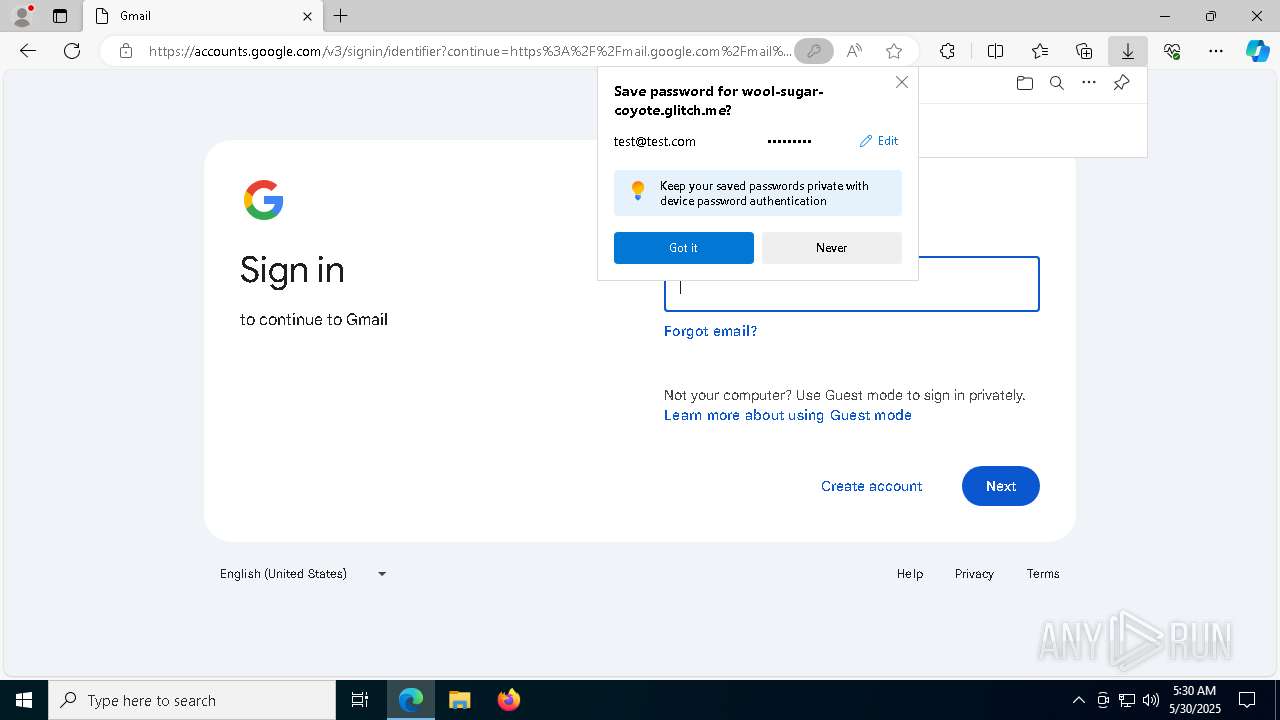
Task: Click the browser profile avatar icon
Action: [x=21, y=16]
